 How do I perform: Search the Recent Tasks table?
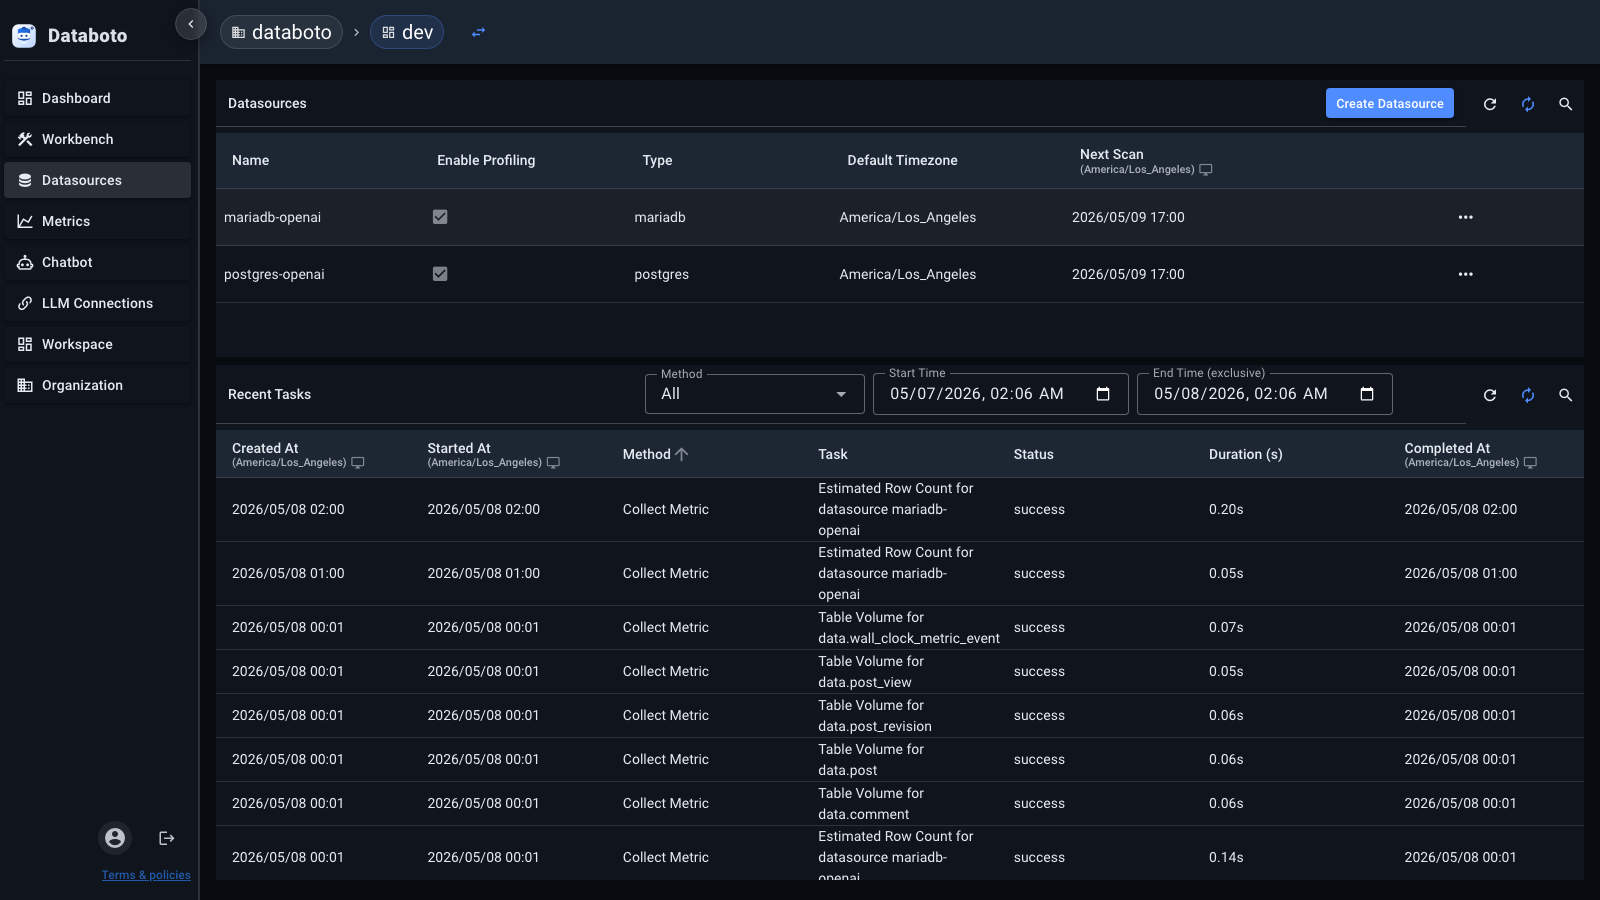[x=1566, y=395]
